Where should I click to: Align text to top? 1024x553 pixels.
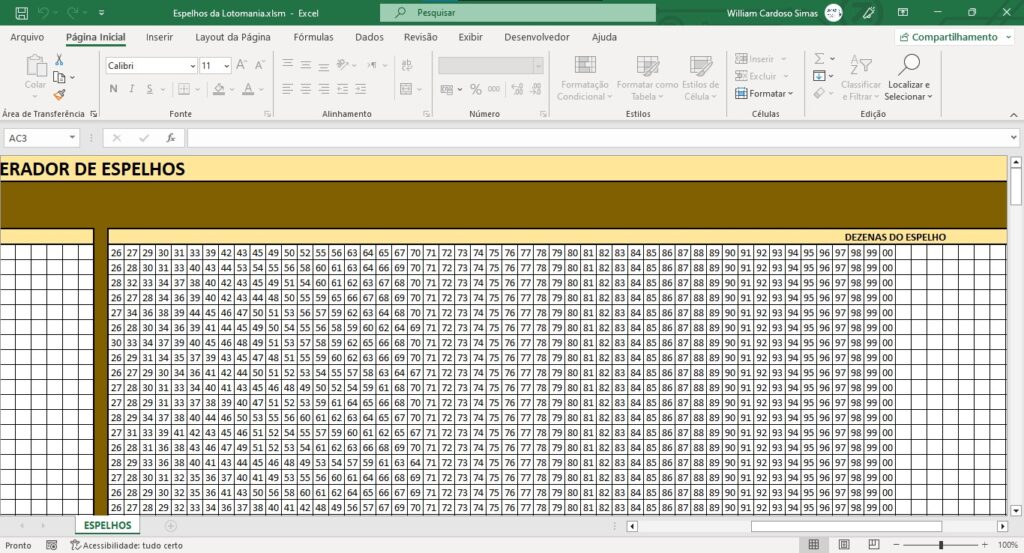(x=287, y=65)
